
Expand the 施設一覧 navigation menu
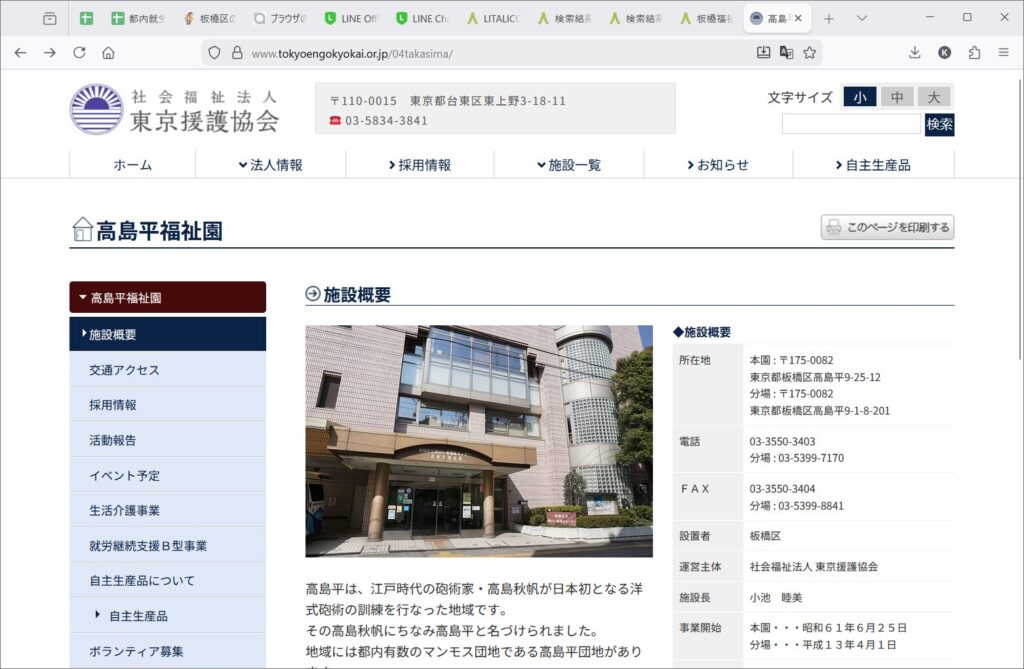pos(568,165)
